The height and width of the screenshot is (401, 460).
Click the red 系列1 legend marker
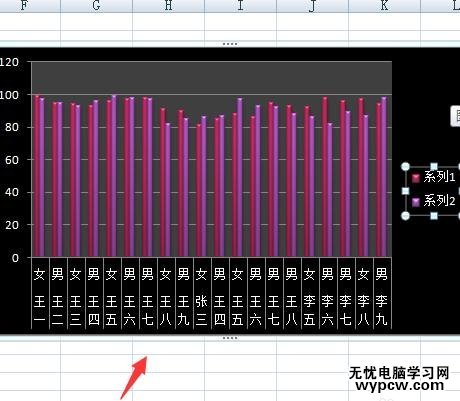(x=416, y=178)
